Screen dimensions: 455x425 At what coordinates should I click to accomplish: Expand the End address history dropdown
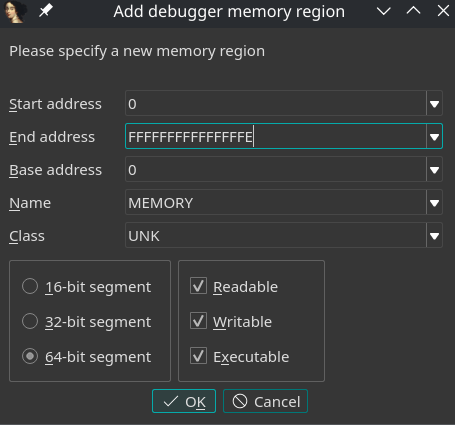434,137
